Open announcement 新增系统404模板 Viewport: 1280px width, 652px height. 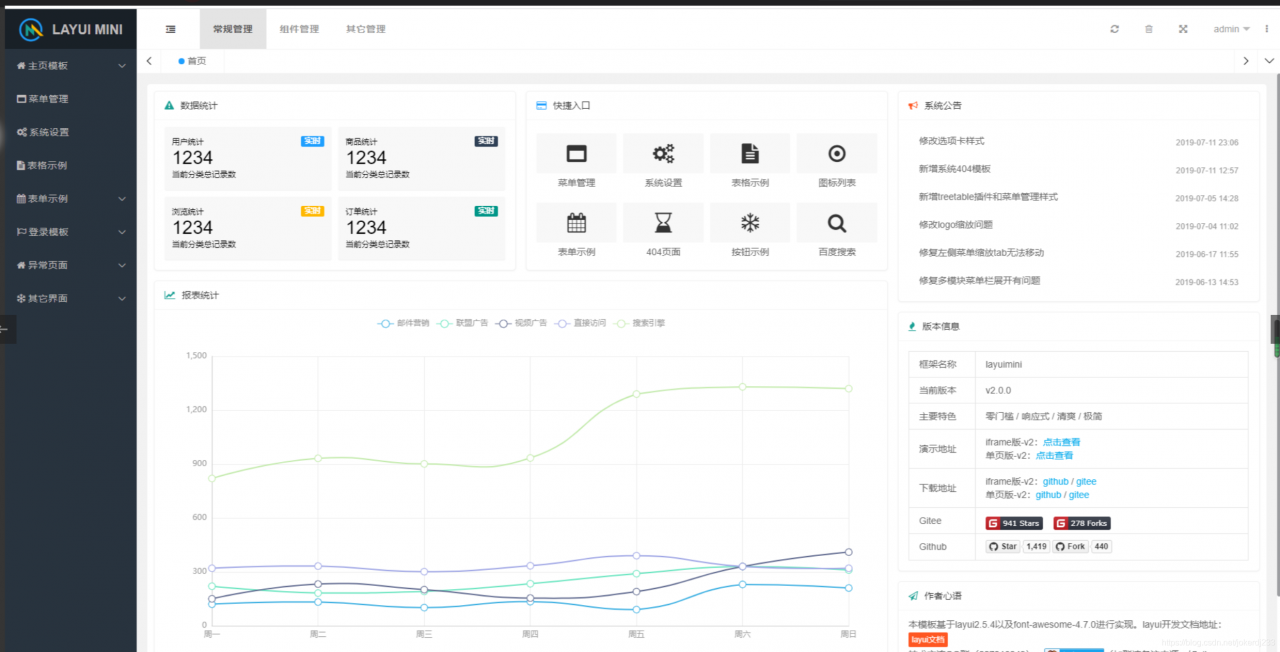pyautogui.click(x=955, y=169)
